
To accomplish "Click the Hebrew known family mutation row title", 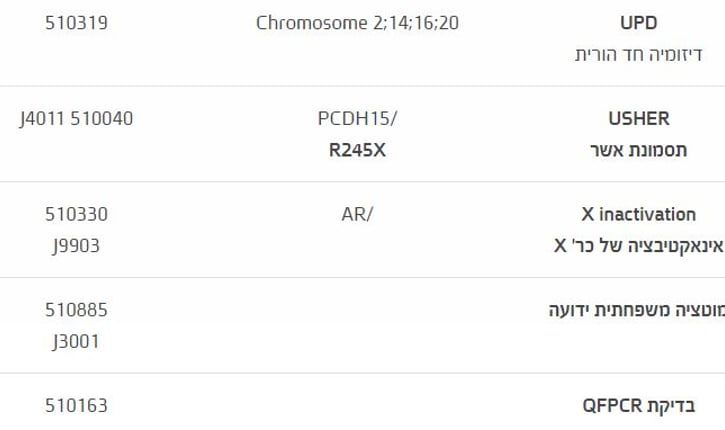I will point(637,310).
